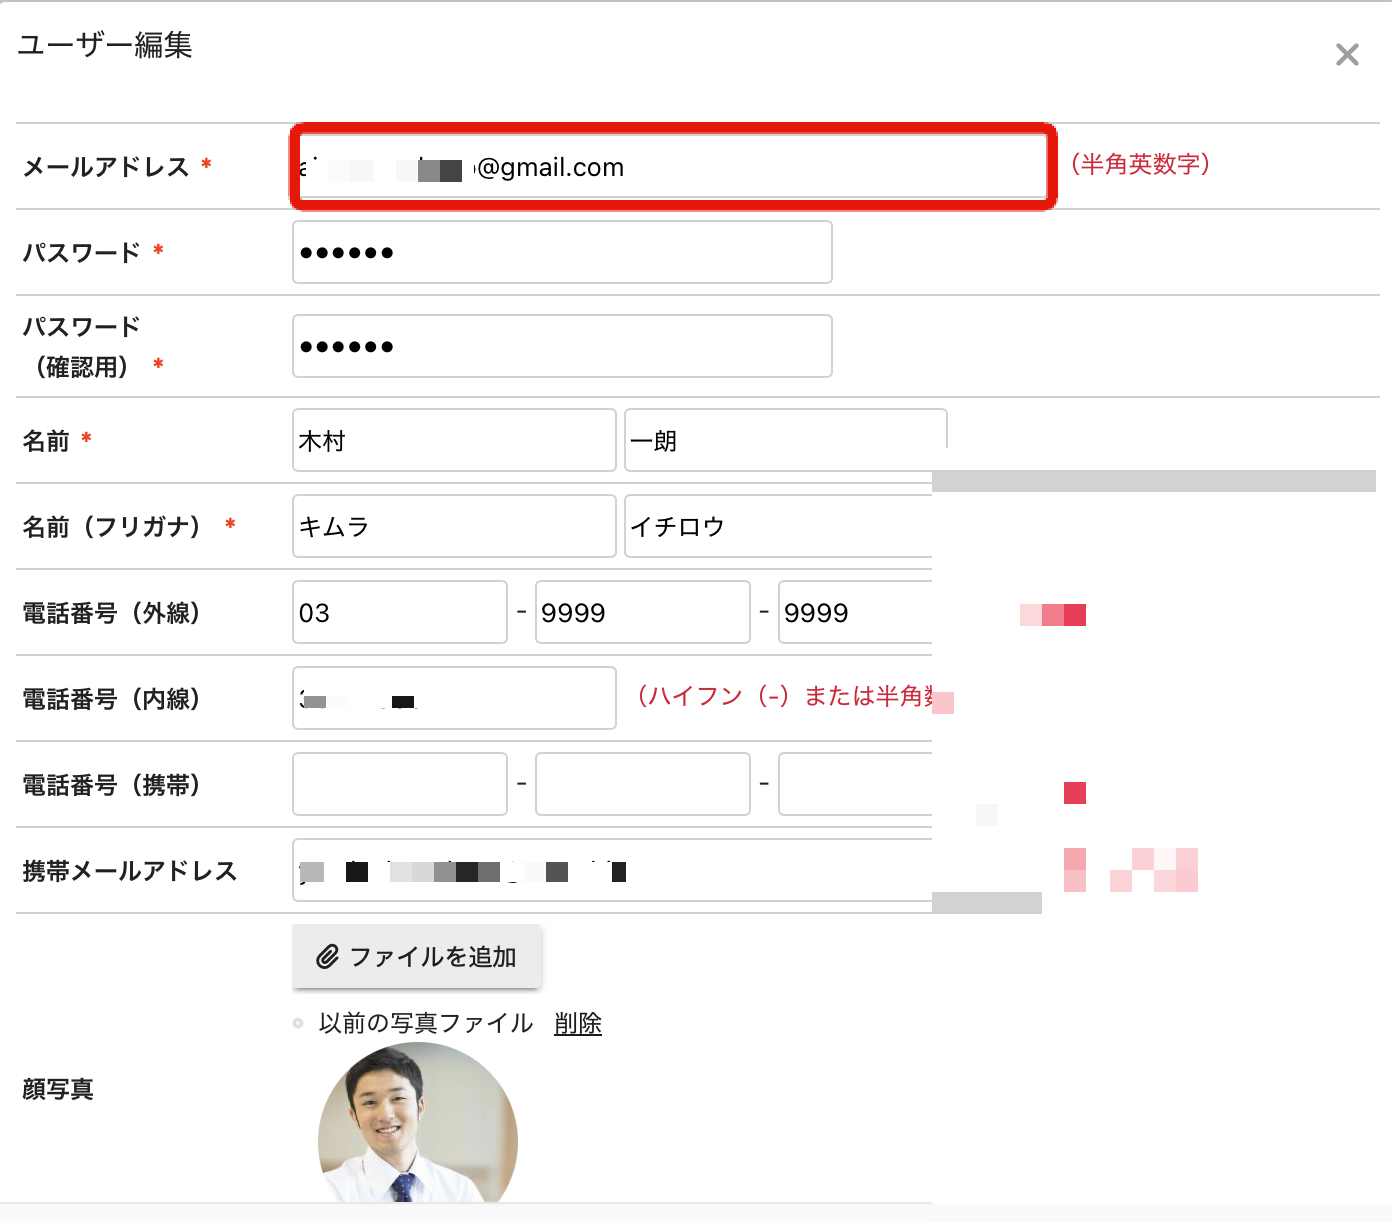
Task: Click the メールアドレス label
Action: (106, 167)
